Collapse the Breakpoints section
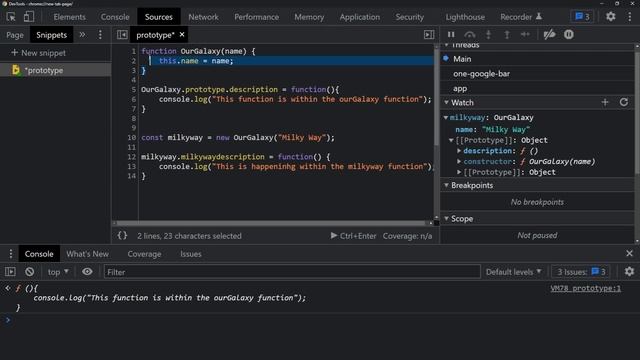640x360 pixels. pyautogui.click(x=447, y=185)
